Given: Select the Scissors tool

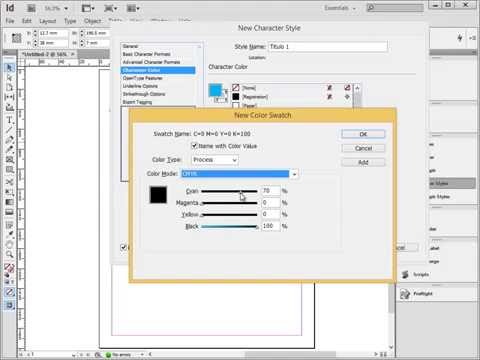Looking at the screenshot, I should [9, 182].
